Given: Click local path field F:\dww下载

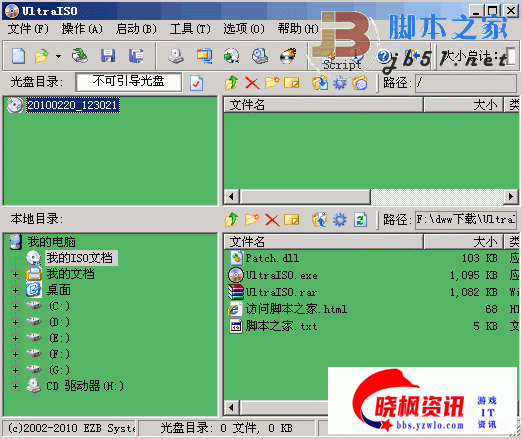Looking at the screenshot, I should tap(466, 220).
